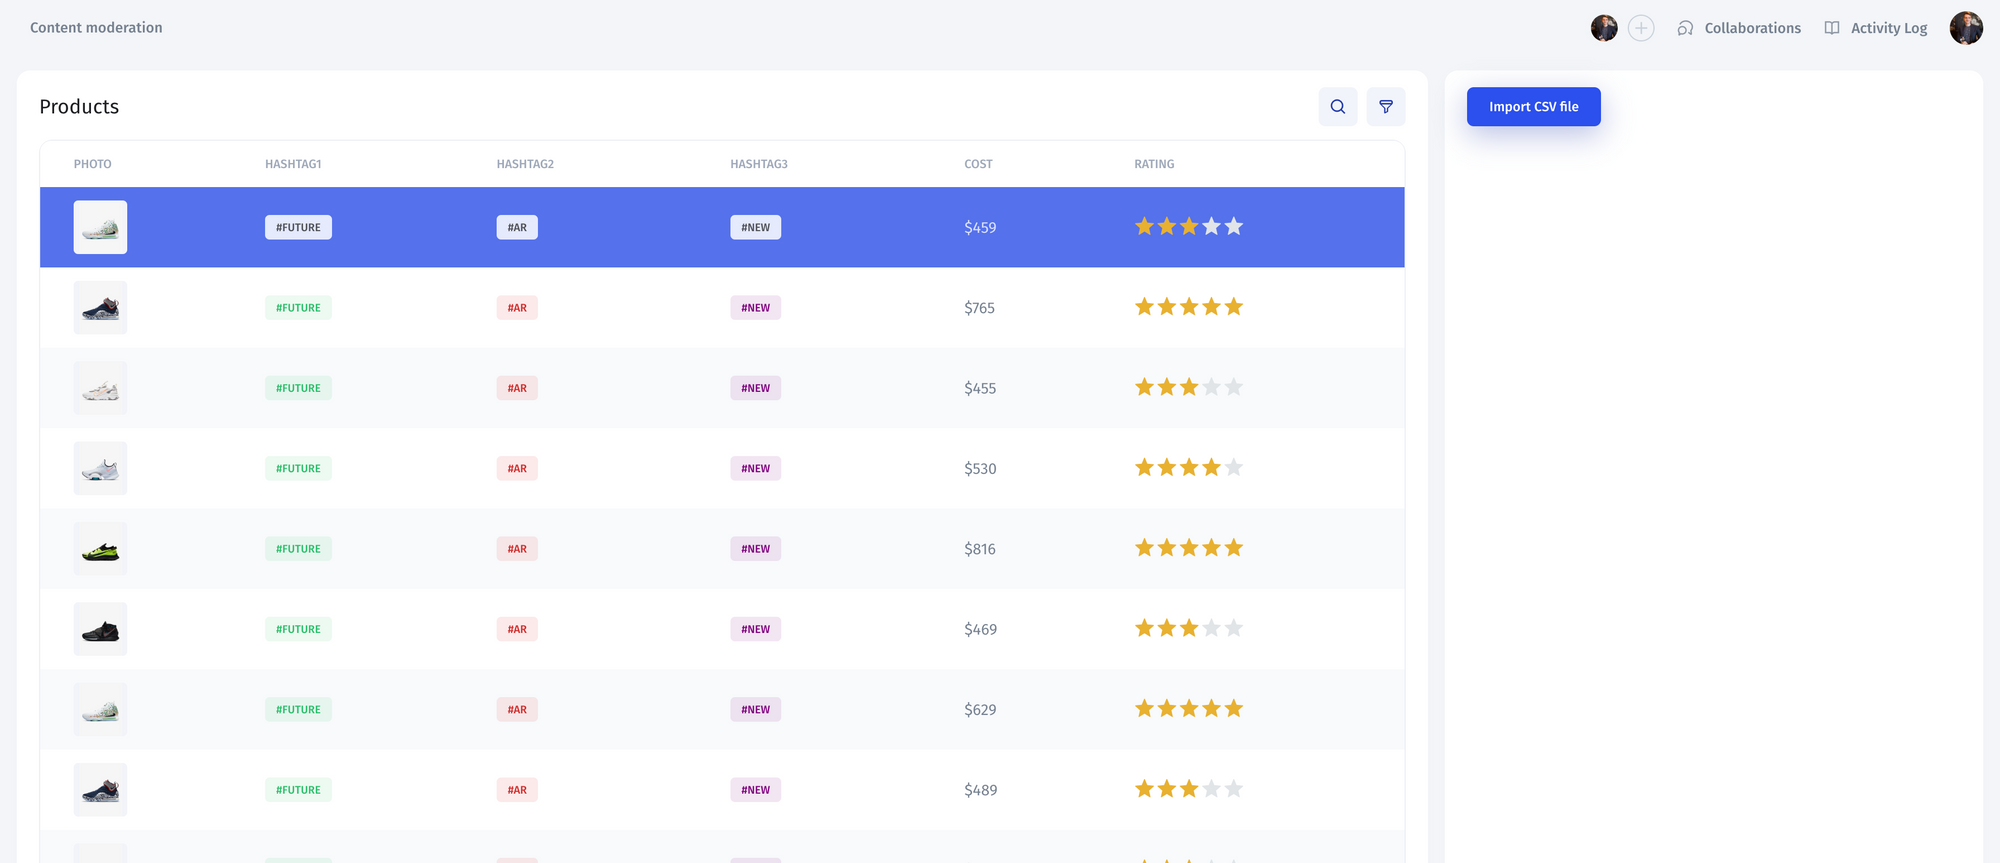Screen dimensions: 2000x863
Task: Click the add collaborator plus icon
Action: tap(1640, 28)
